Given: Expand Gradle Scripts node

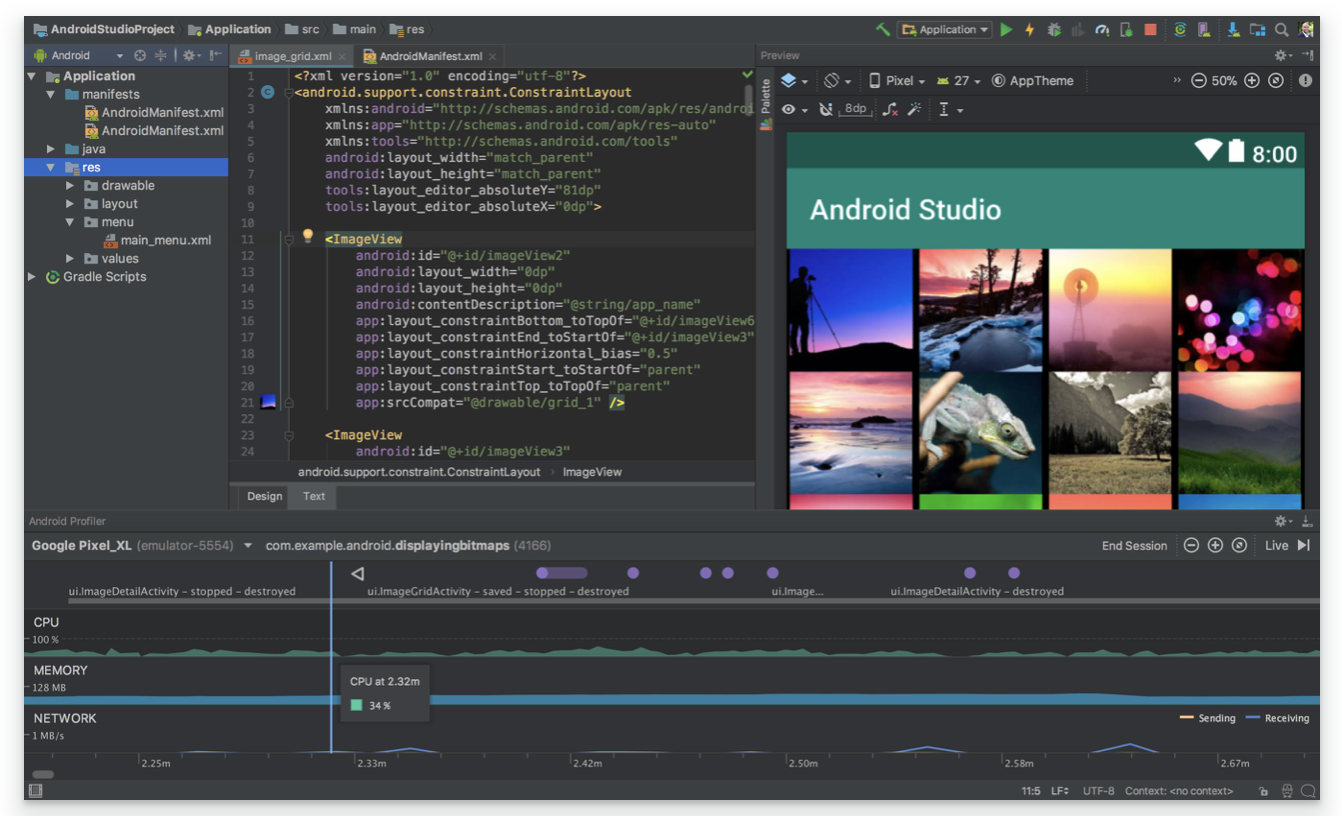Looking at the screenshot, I should pyautogui.click(x=32, y=277).
